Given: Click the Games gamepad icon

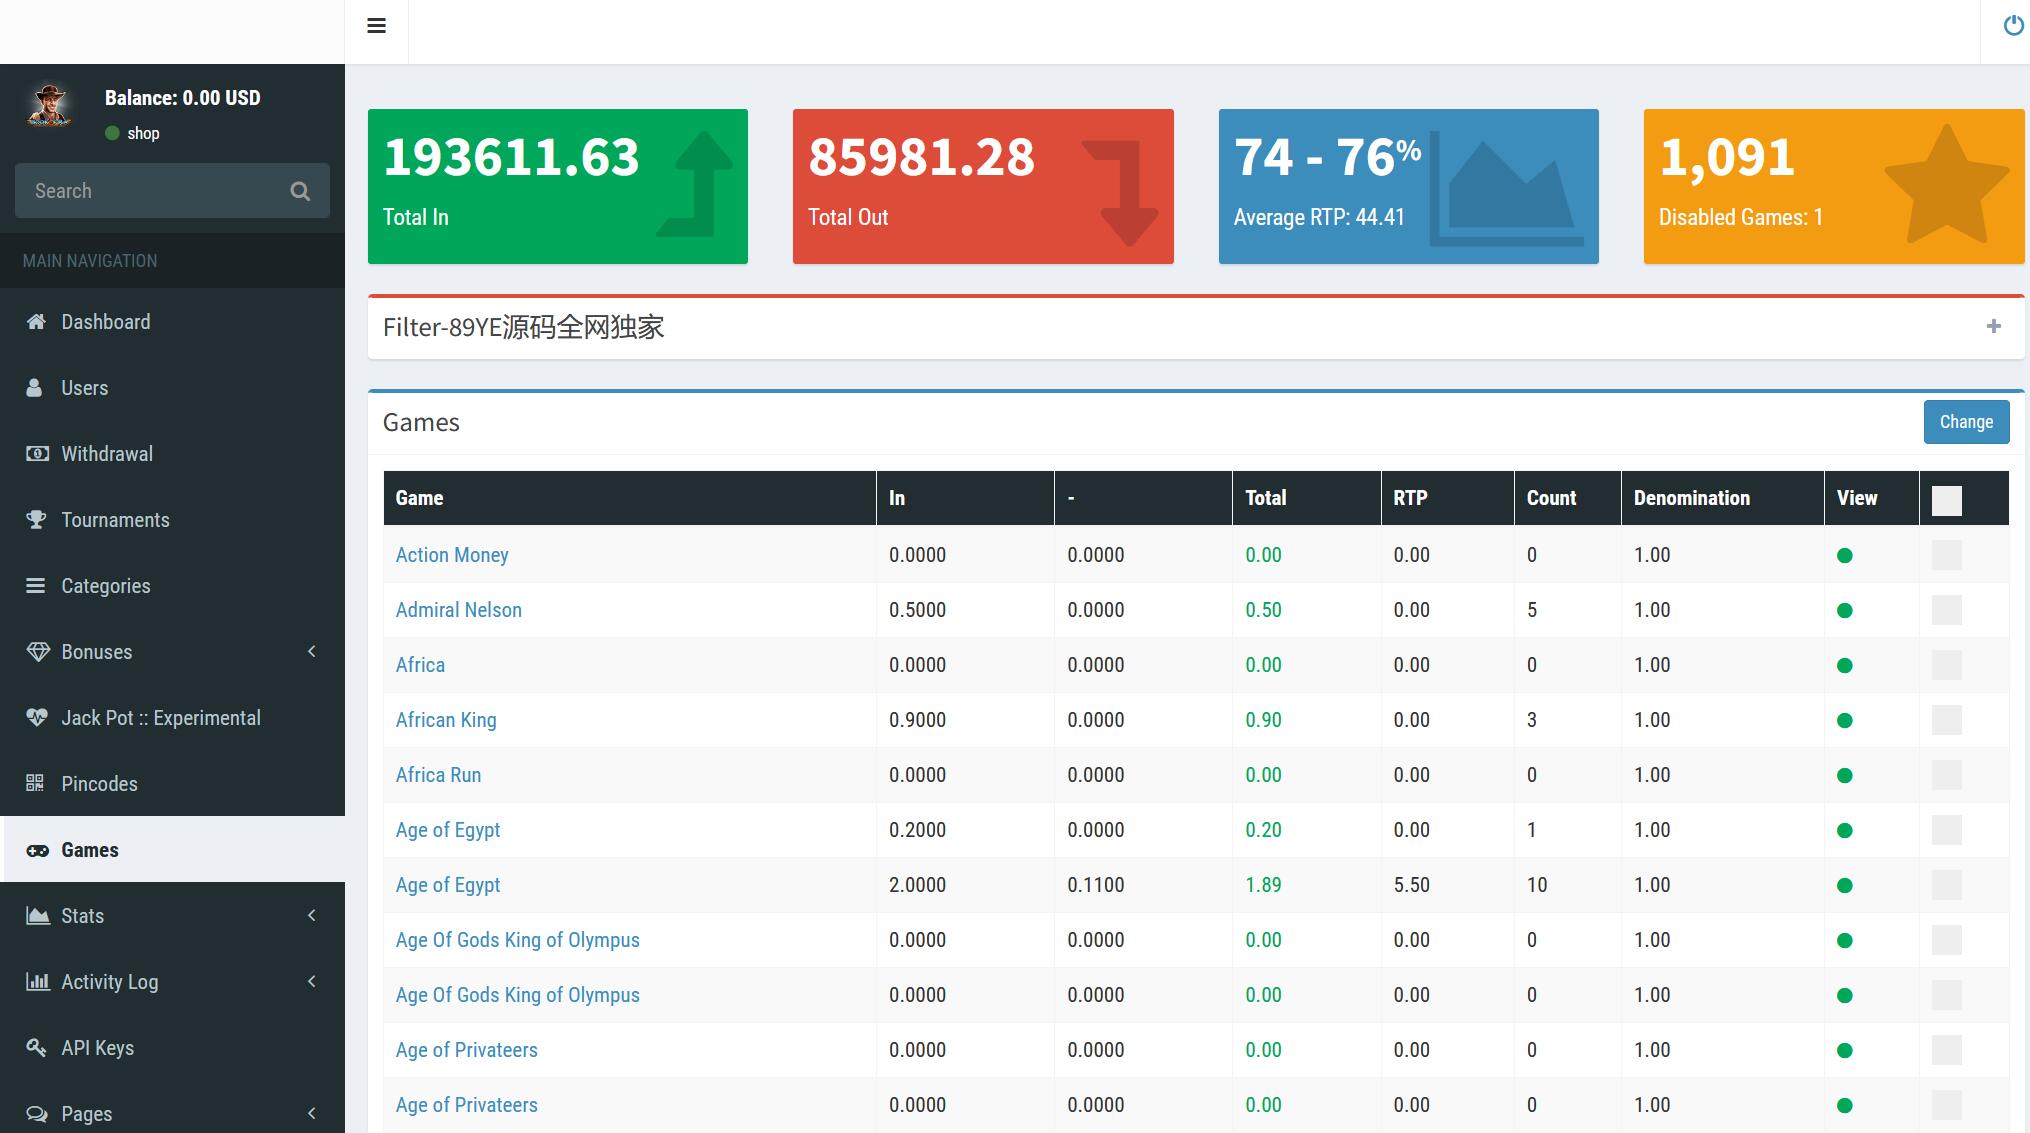Looking at the screenshot, I should coord(37,850).
